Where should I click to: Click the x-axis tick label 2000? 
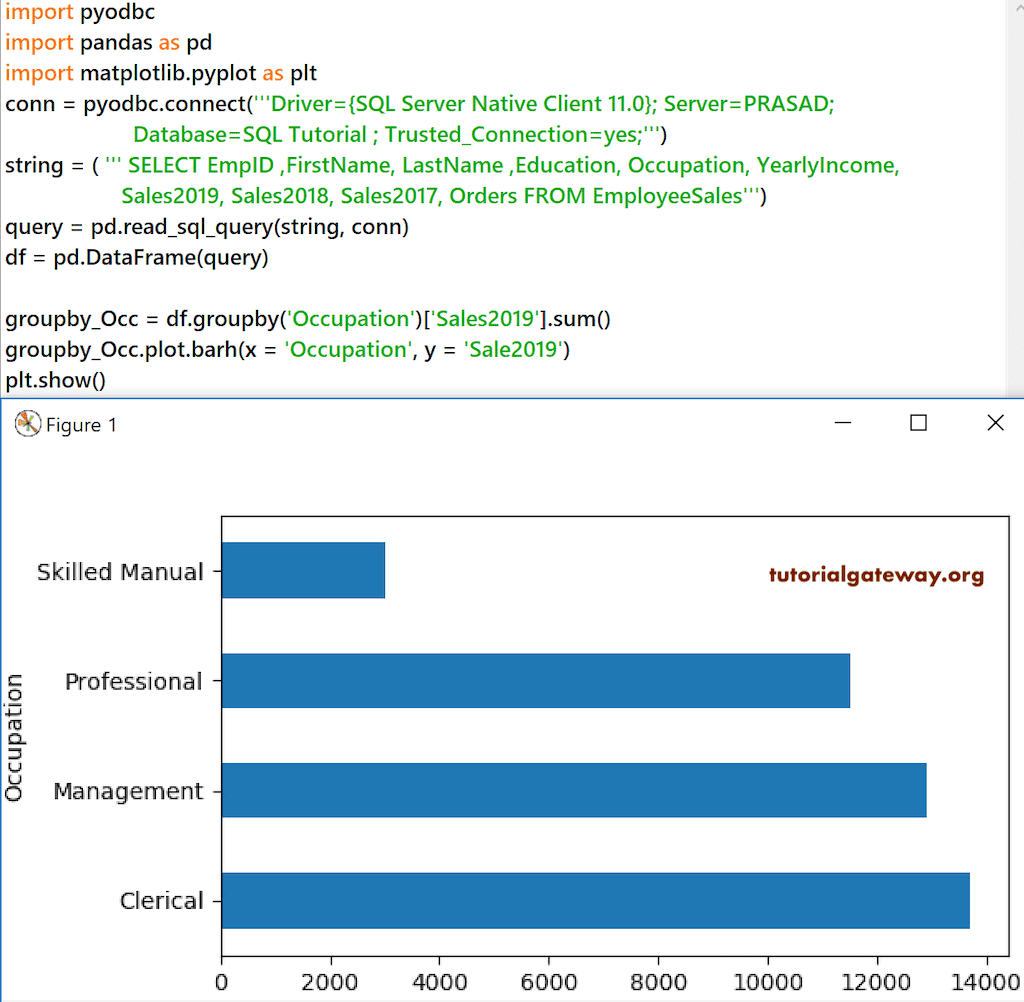point(330,982)
